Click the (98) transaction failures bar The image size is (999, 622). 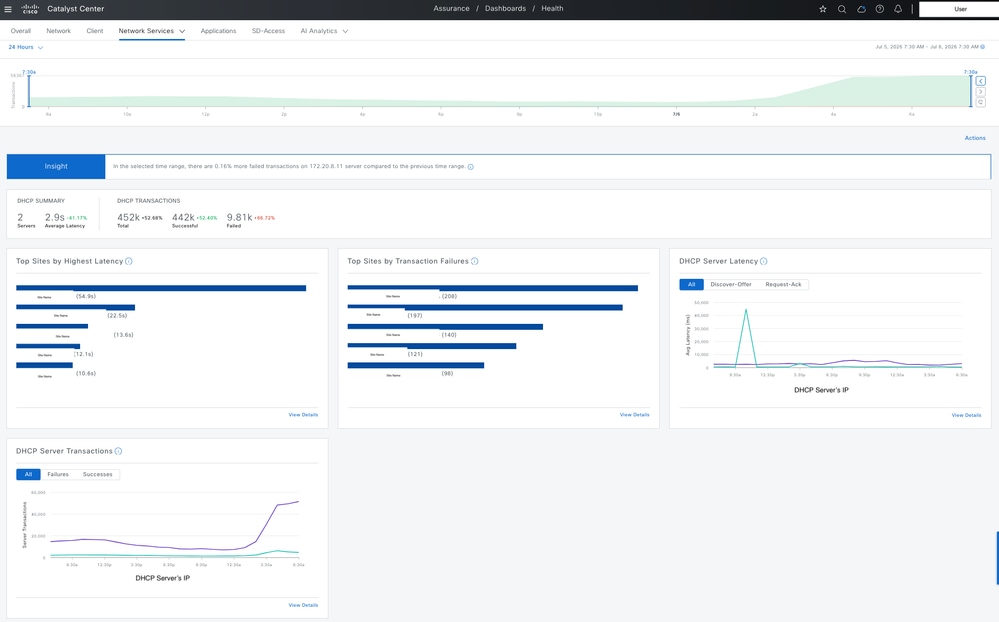tap(415, 365)
